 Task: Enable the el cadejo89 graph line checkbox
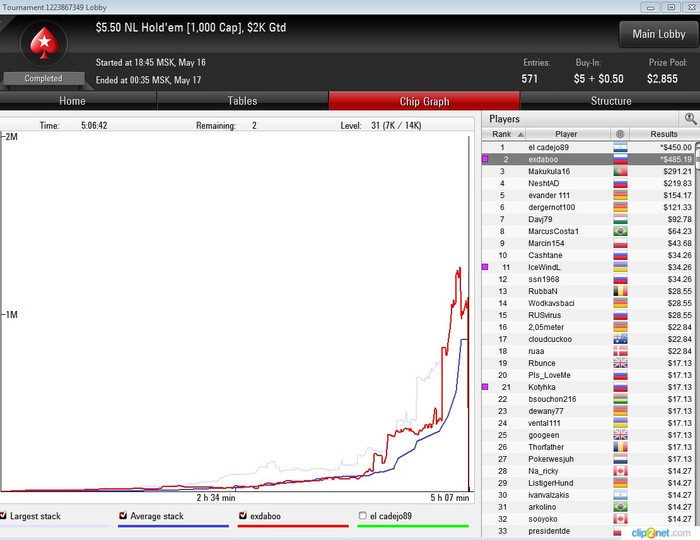362,516
